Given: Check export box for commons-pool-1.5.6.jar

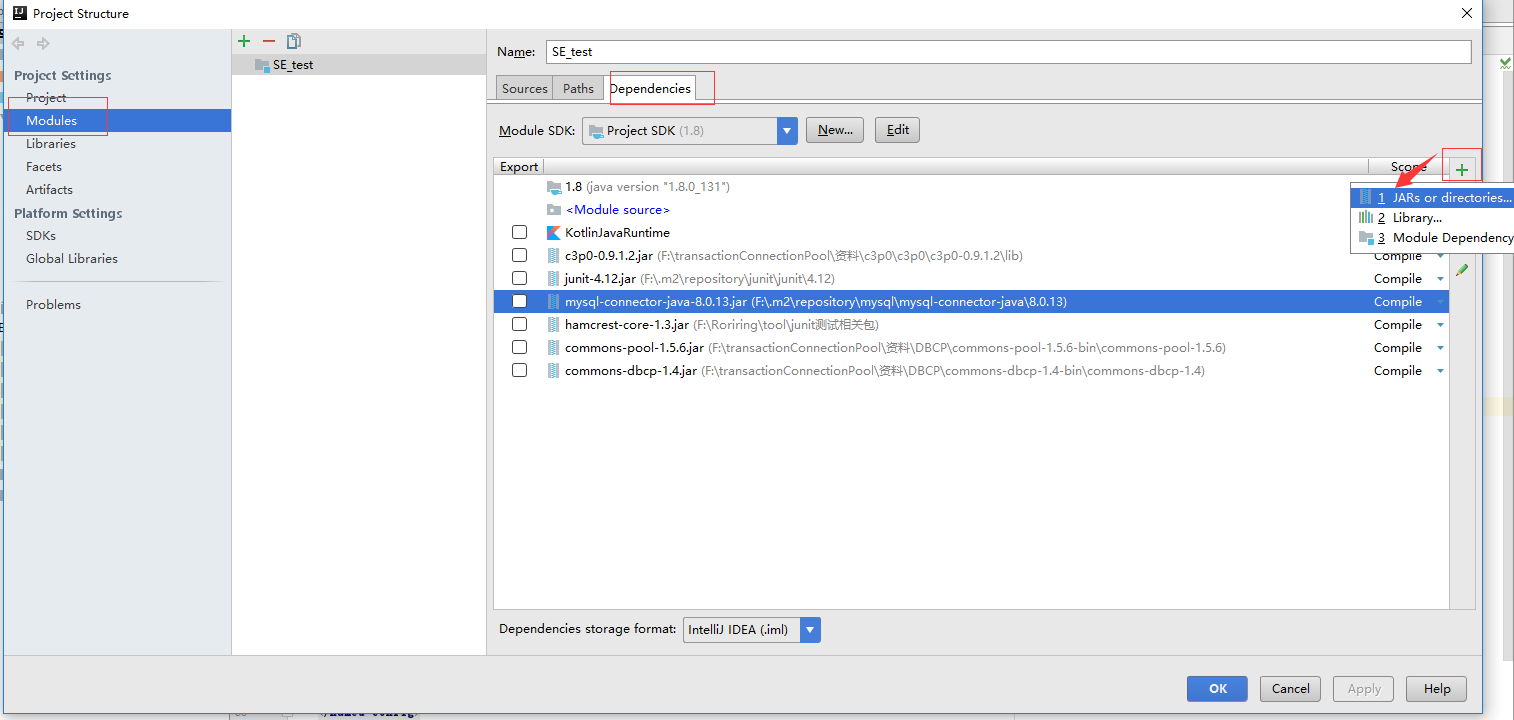Looking at the screenshot, I should [519, 348].
